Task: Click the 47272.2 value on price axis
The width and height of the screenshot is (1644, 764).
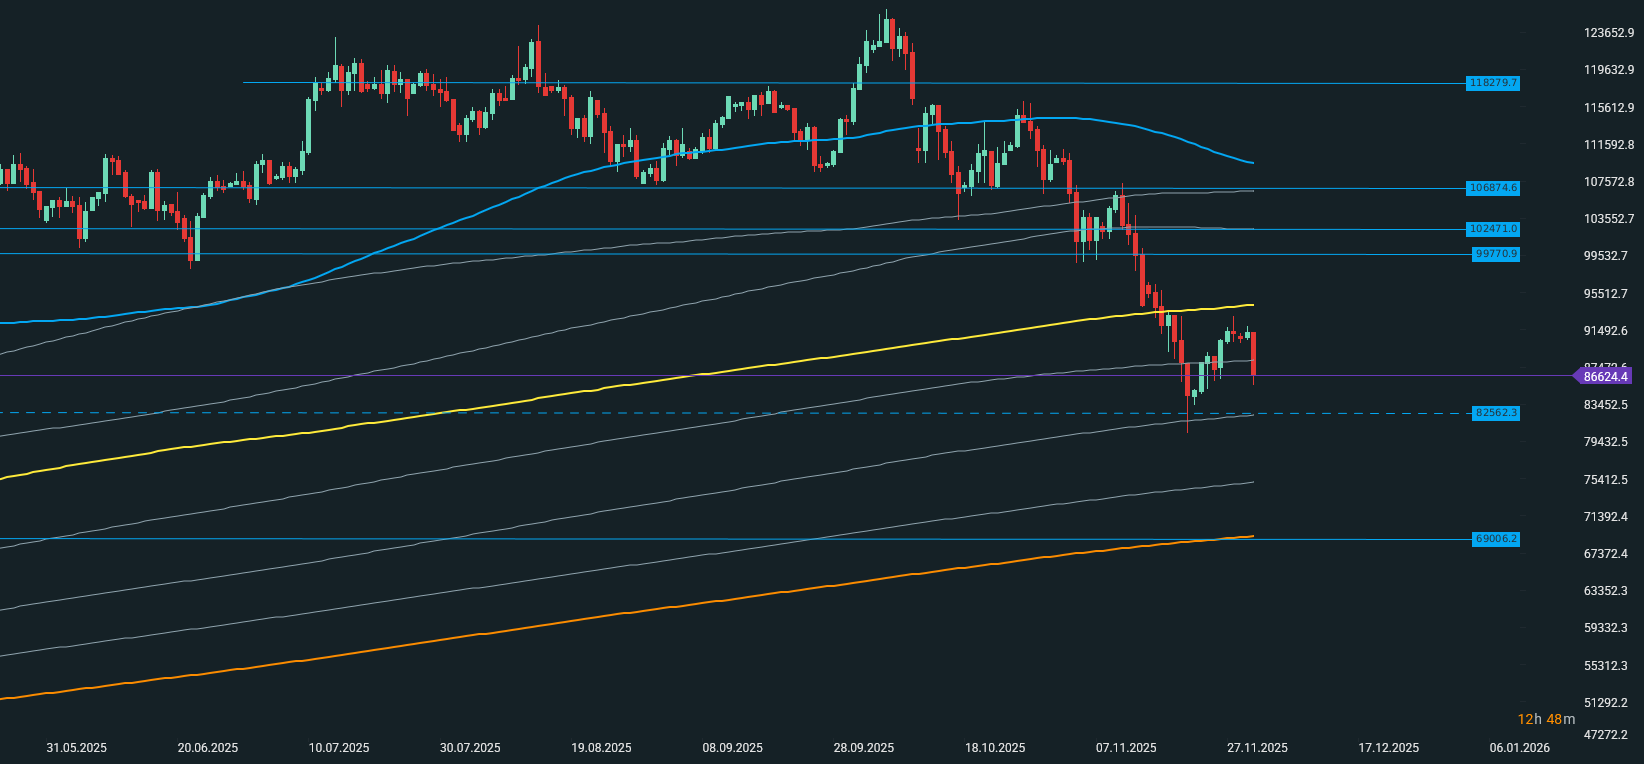Action: pos(1609,735)
